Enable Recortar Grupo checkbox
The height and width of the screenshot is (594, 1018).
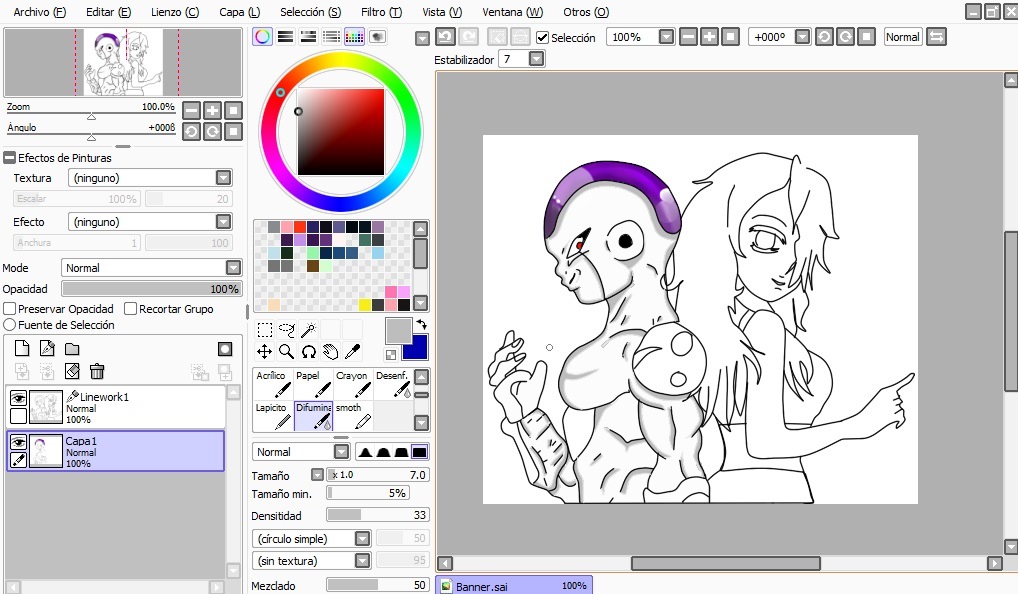pos(130,309)
